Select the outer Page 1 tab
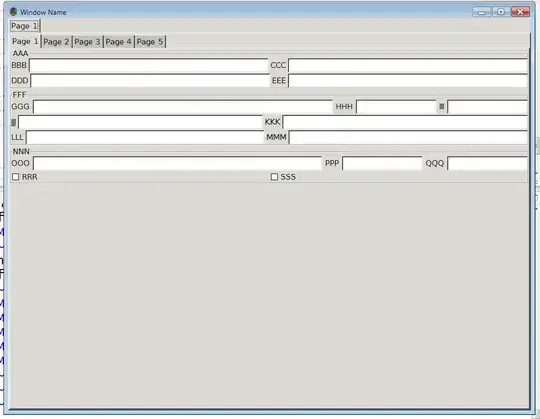 [x=25, y=26]
